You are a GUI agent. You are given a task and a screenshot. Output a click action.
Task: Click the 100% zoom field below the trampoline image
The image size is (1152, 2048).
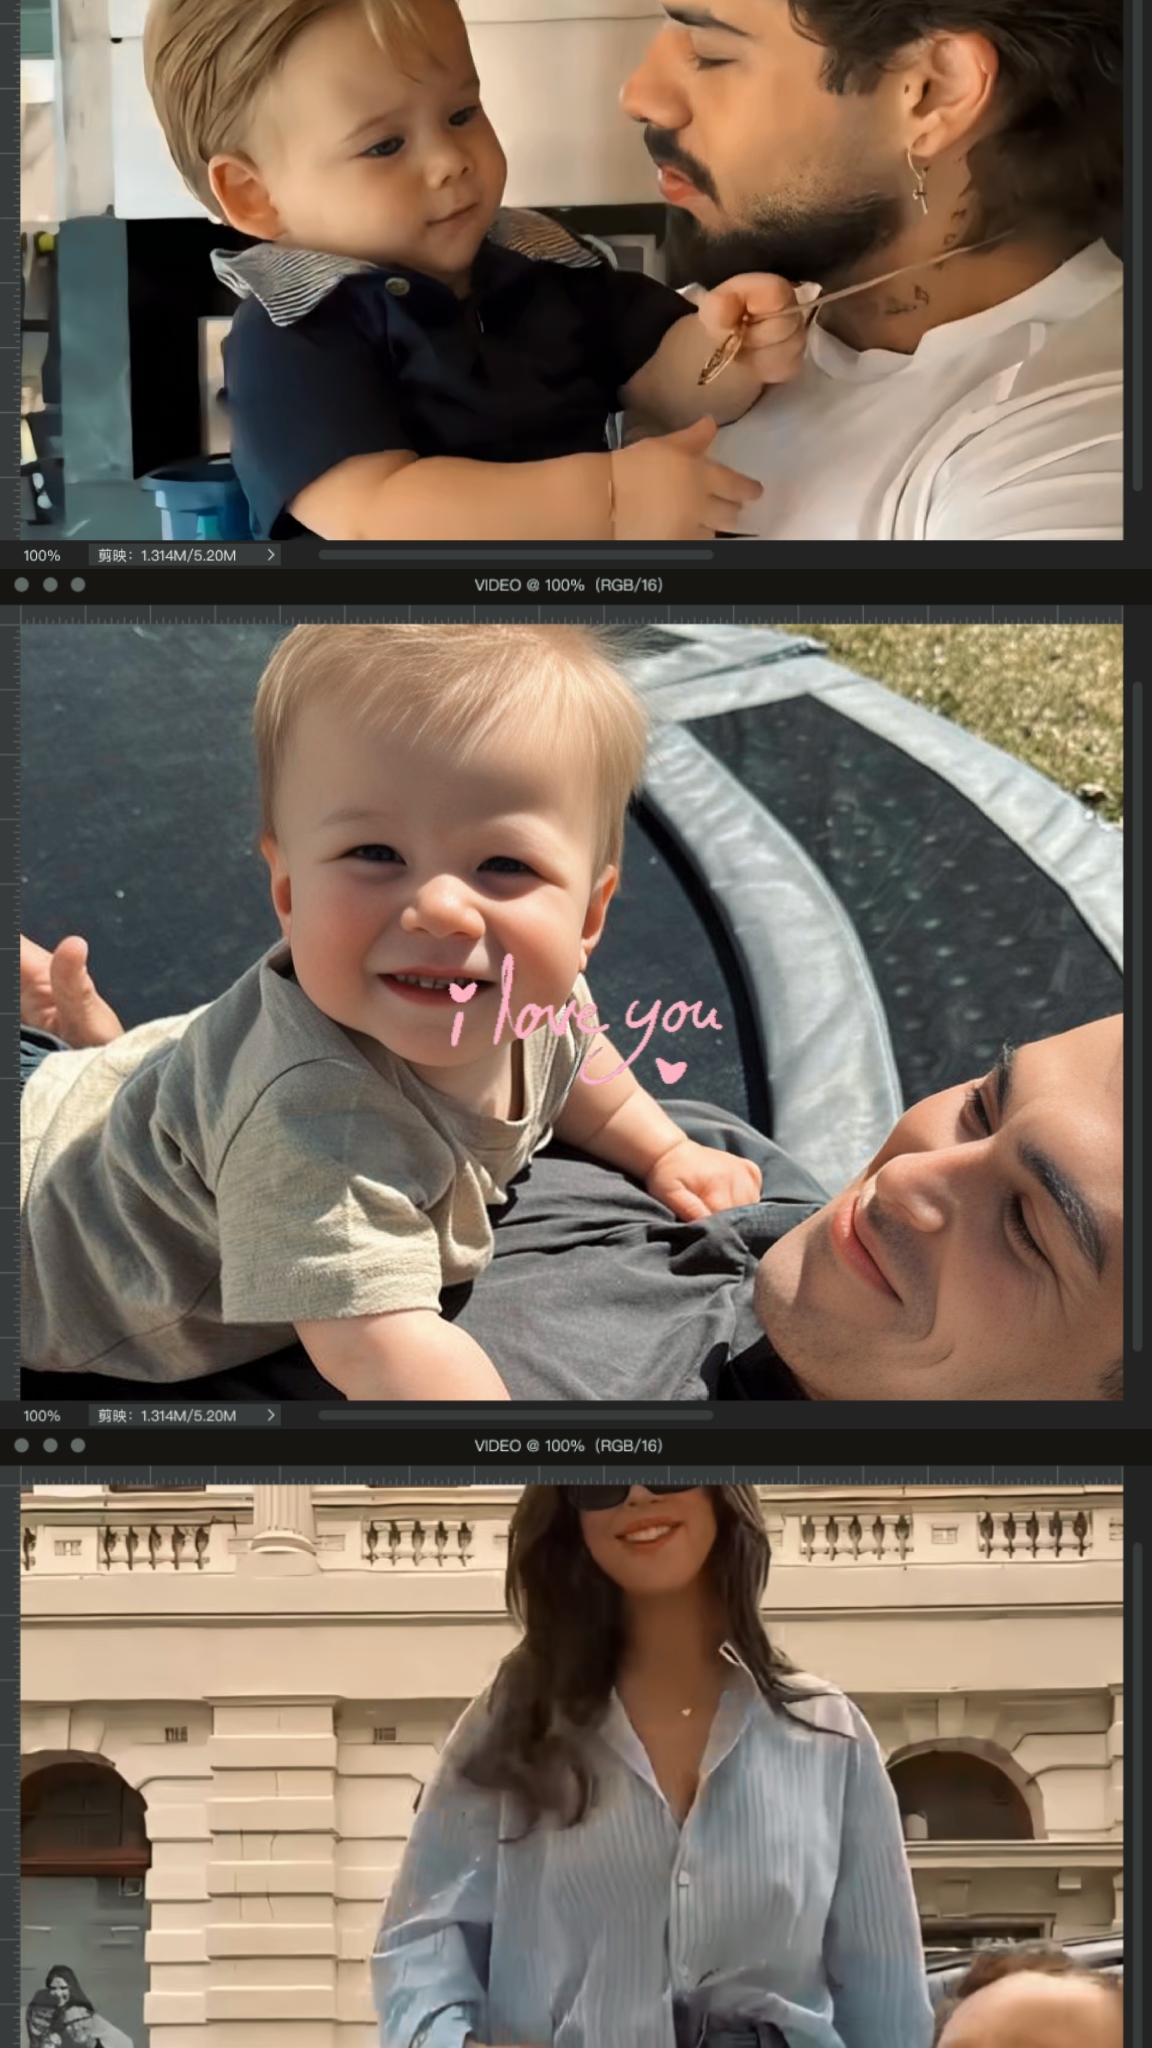42,1415
